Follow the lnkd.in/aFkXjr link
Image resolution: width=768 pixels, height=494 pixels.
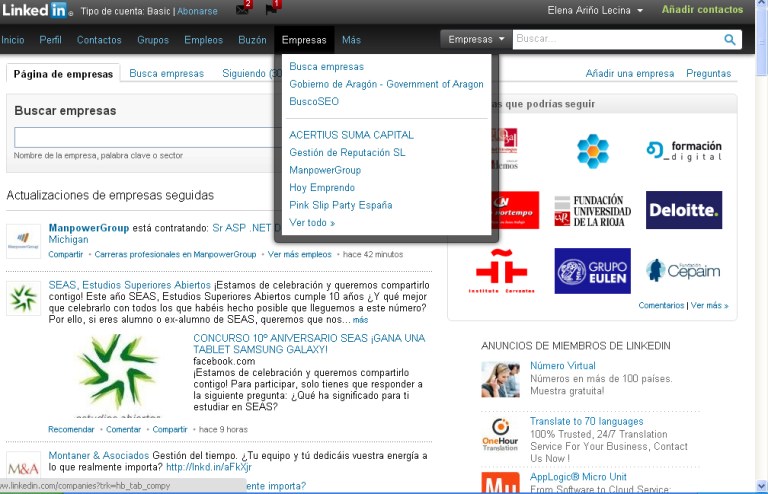(x=209, y=467)
